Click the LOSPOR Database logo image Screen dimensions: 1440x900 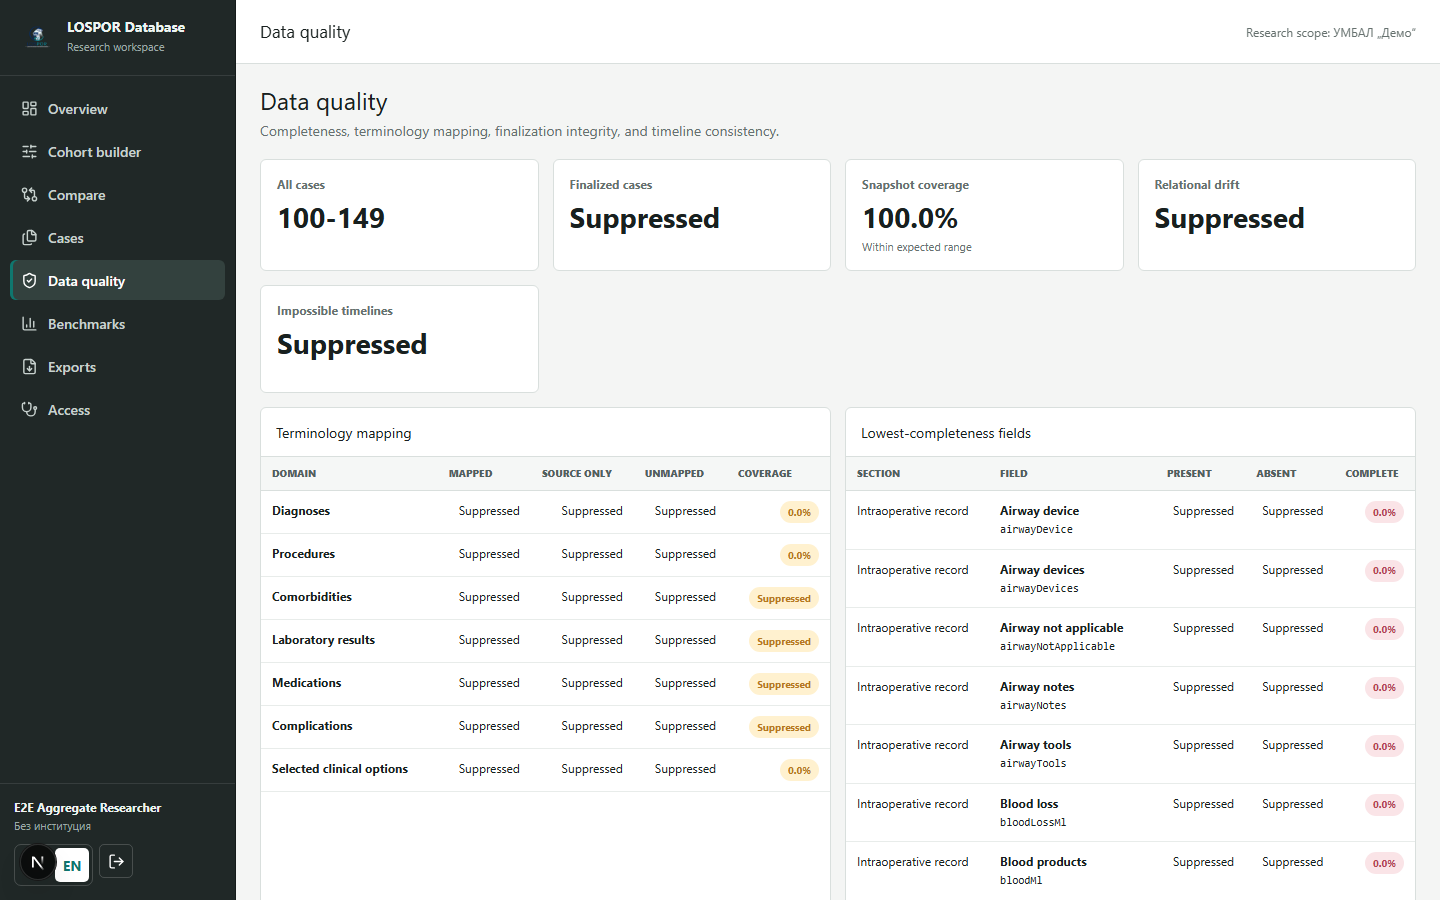[38, 37]
